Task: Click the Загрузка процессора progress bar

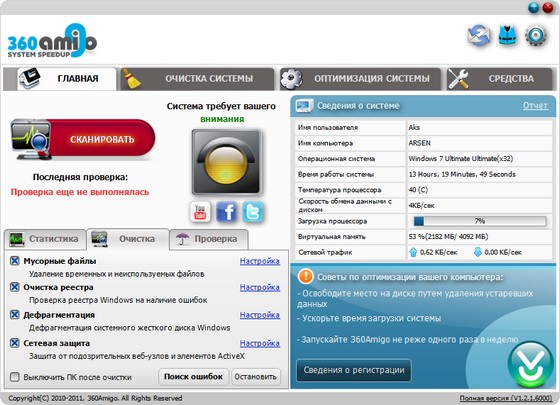Action: [479, 221]
